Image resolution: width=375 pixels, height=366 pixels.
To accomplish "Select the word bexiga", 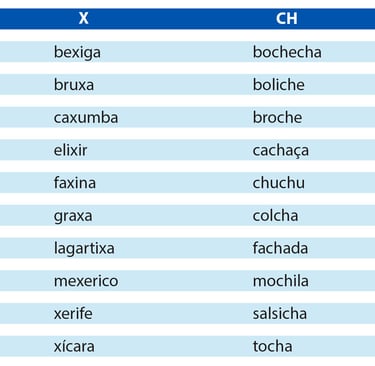I will tap(77, 53).
